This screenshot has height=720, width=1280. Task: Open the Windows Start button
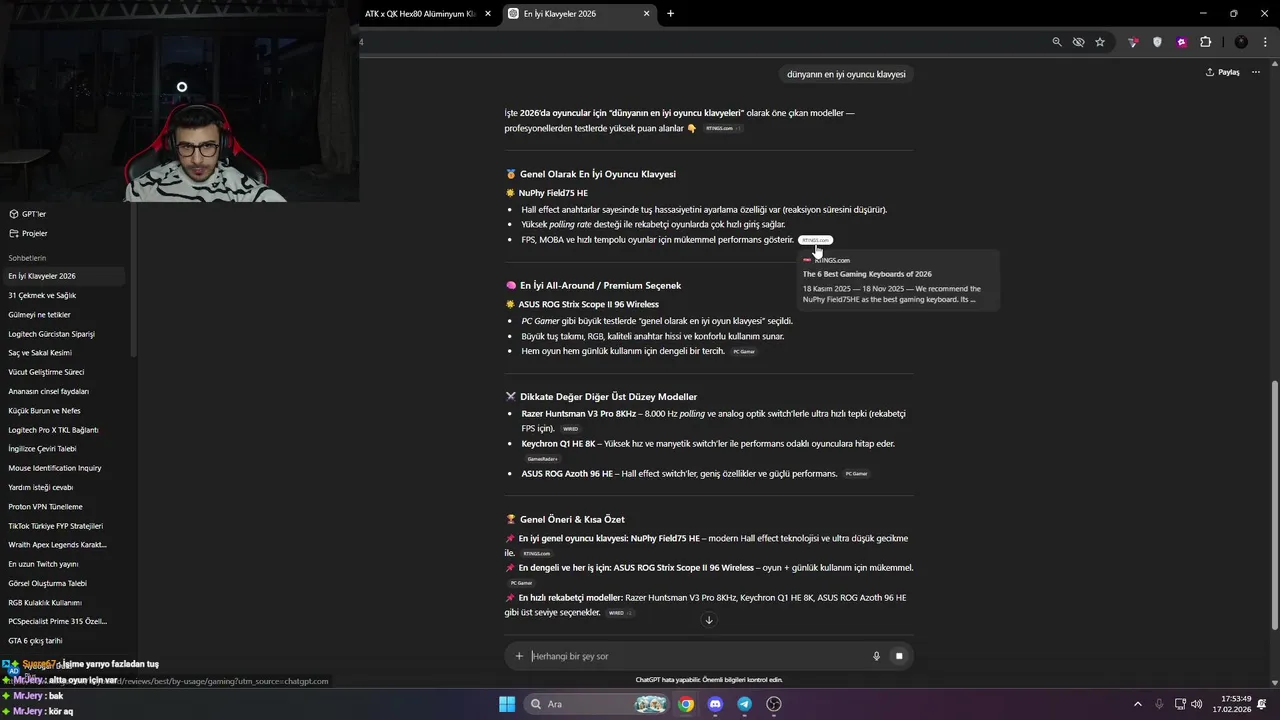(507, 704)
